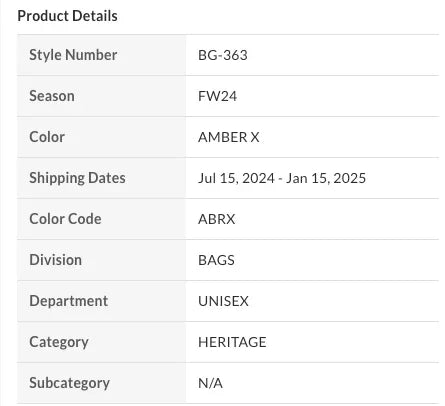Select the Division row label
445x406 pixels.
coord(55,260)
